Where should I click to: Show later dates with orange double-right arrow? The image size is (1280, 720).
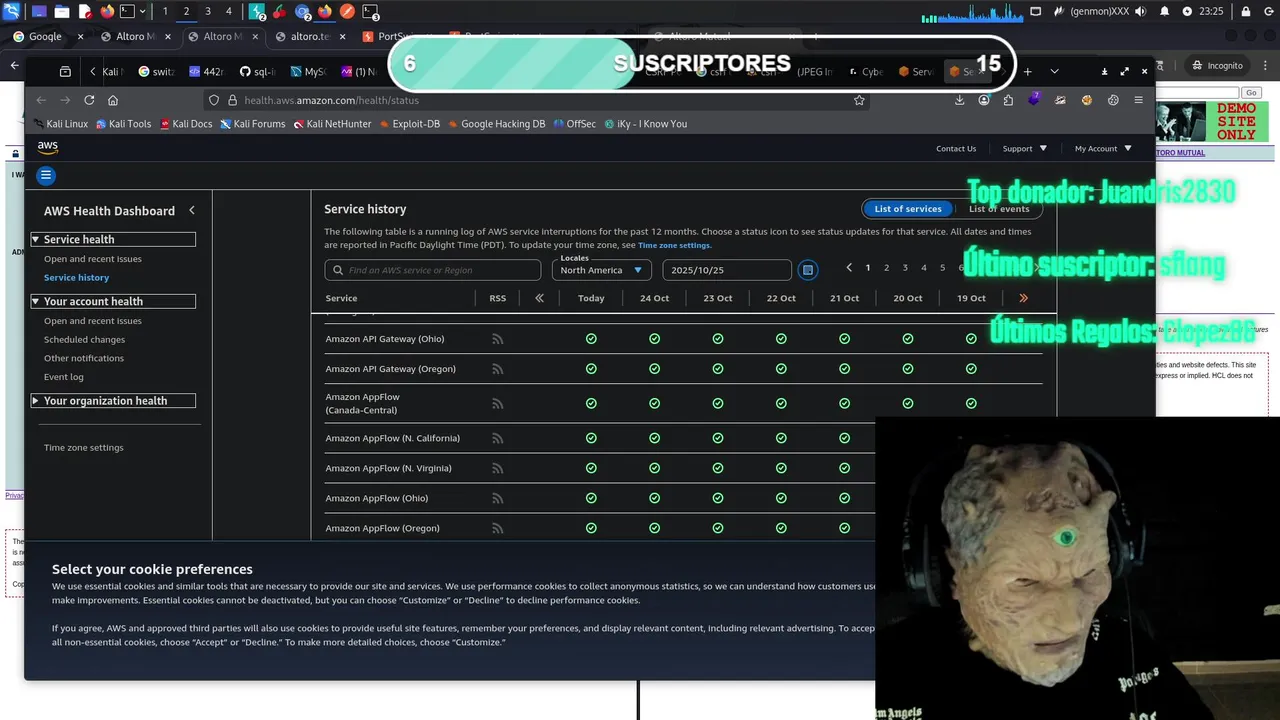[x=1023, y=298]
